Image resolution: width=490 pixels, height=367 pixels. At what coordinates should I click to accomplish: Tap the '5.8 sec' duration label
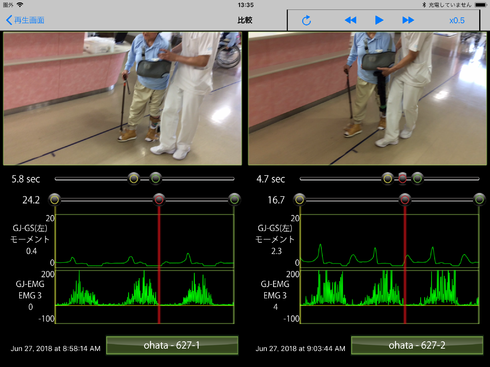[26, 179]
